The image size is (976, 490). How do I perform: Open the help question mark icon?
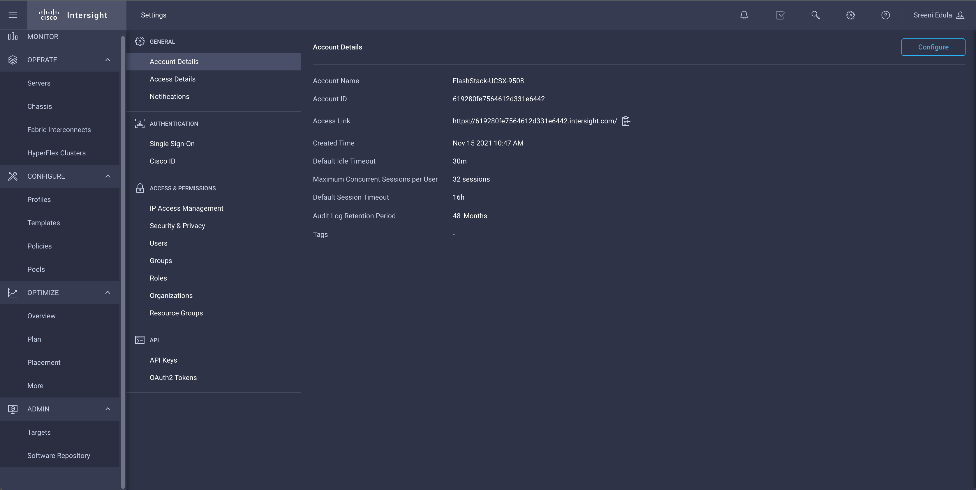[886, 15]
